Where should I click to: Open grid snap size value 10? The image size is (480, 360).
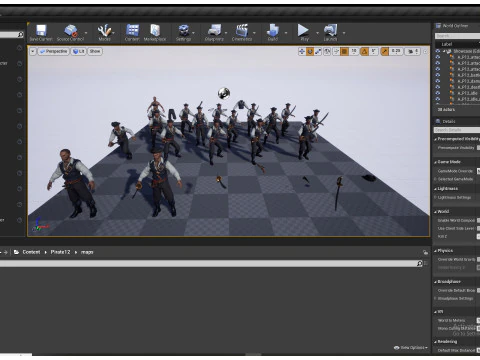pos(354,51)
